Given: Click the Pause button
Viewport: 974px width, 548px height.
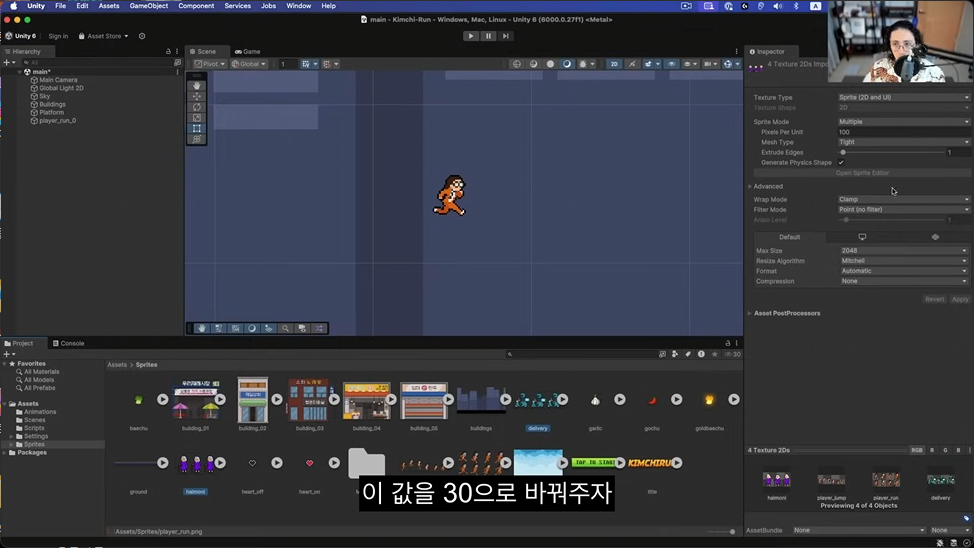Looking at the screenshot, I should pyautogui.click(x=488, y=36).
